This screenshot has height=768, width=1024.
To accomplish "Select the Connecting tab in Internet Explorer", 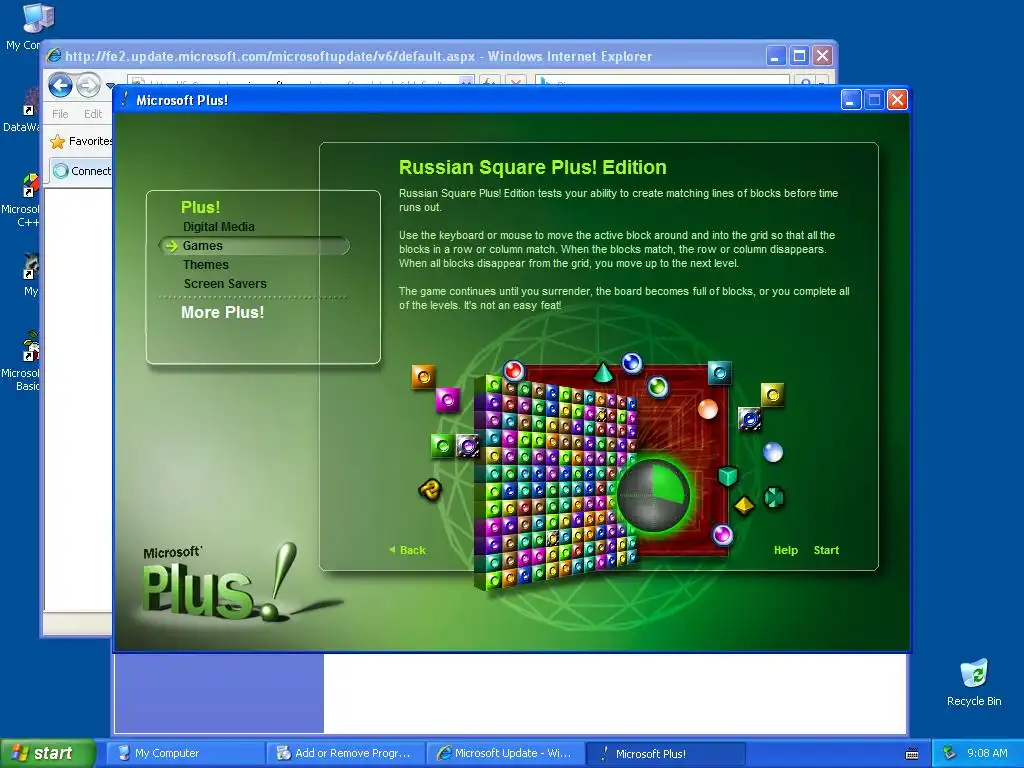I will [81, 171].
